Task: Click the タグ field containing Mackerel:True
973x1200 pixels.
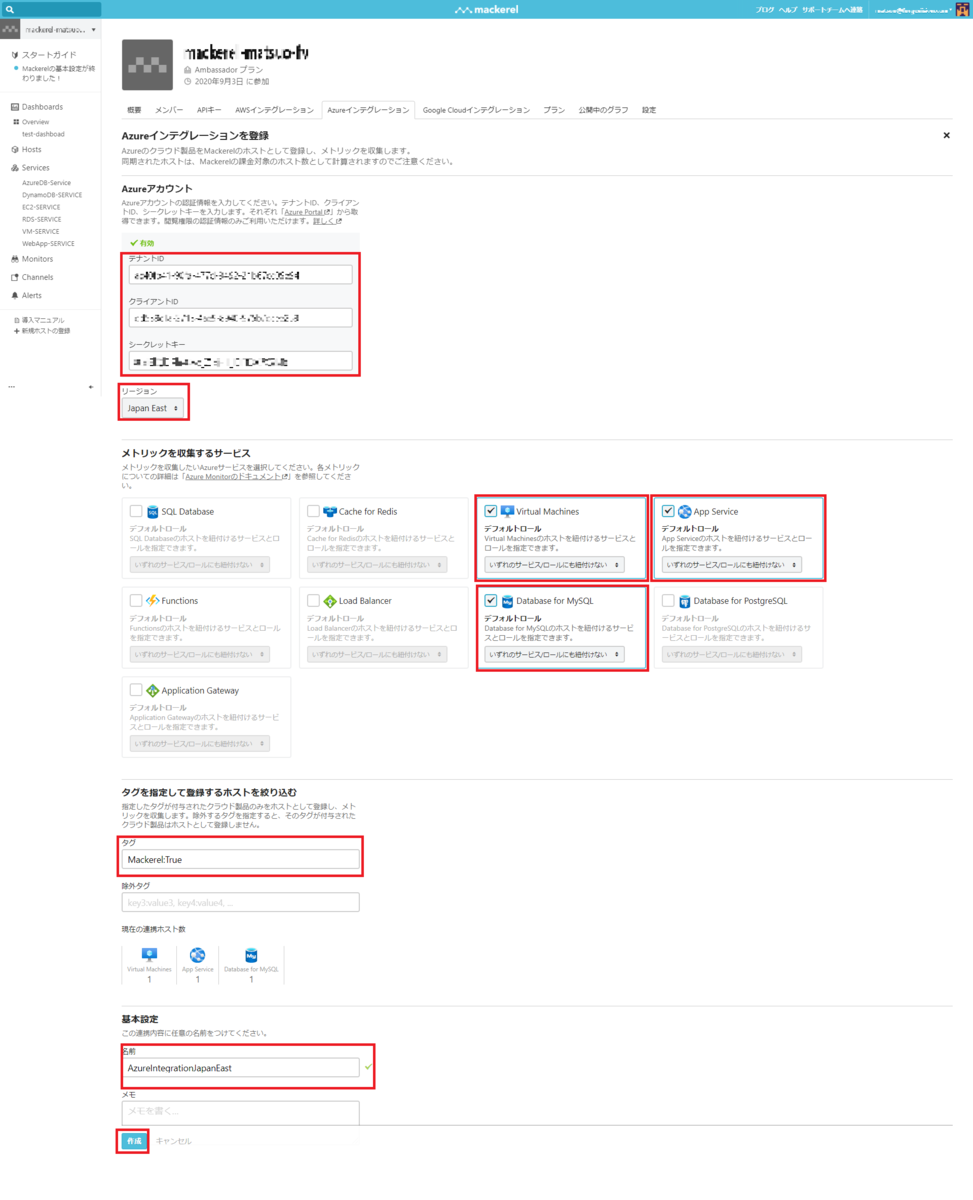Action: 240,859
